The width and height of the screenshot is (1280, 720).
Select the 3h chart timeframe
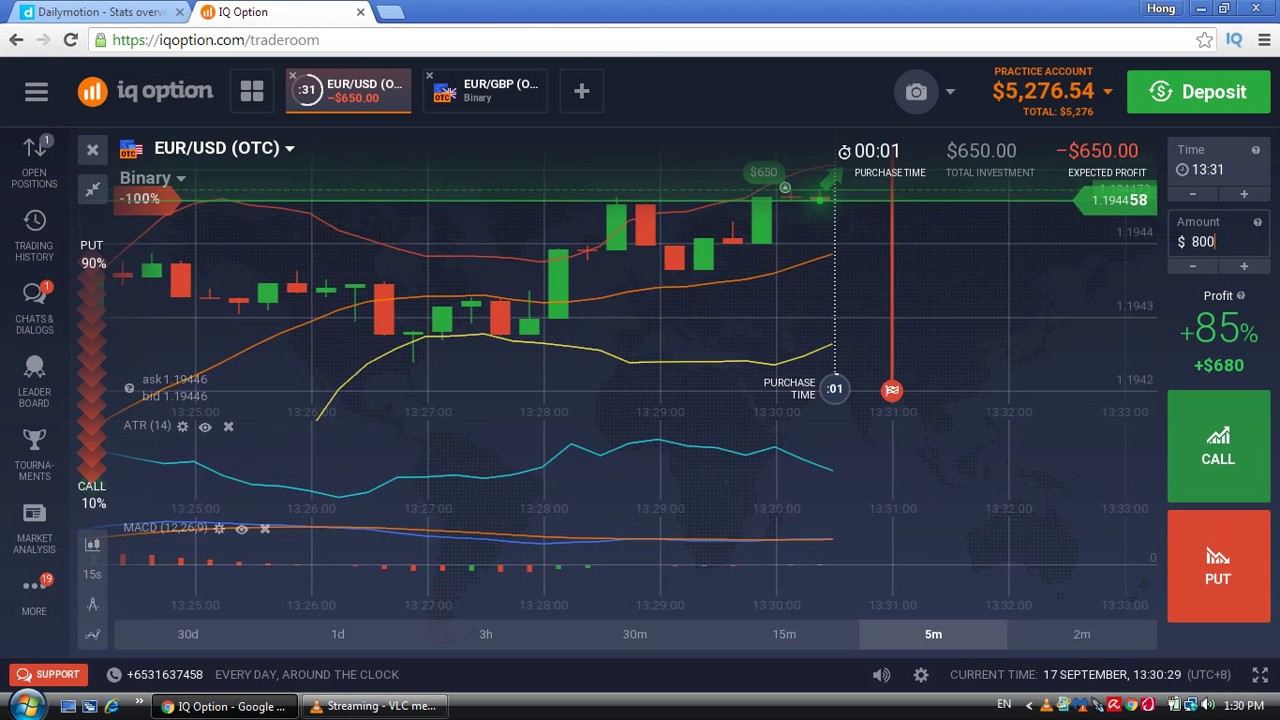[486, 634]
